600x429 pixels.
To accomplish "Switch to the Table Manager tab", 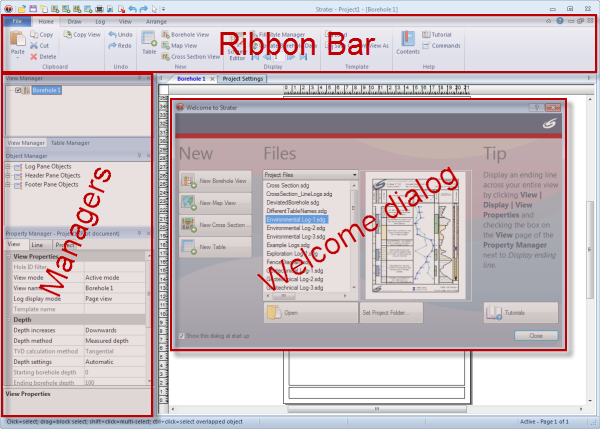I will coord(70,143).
